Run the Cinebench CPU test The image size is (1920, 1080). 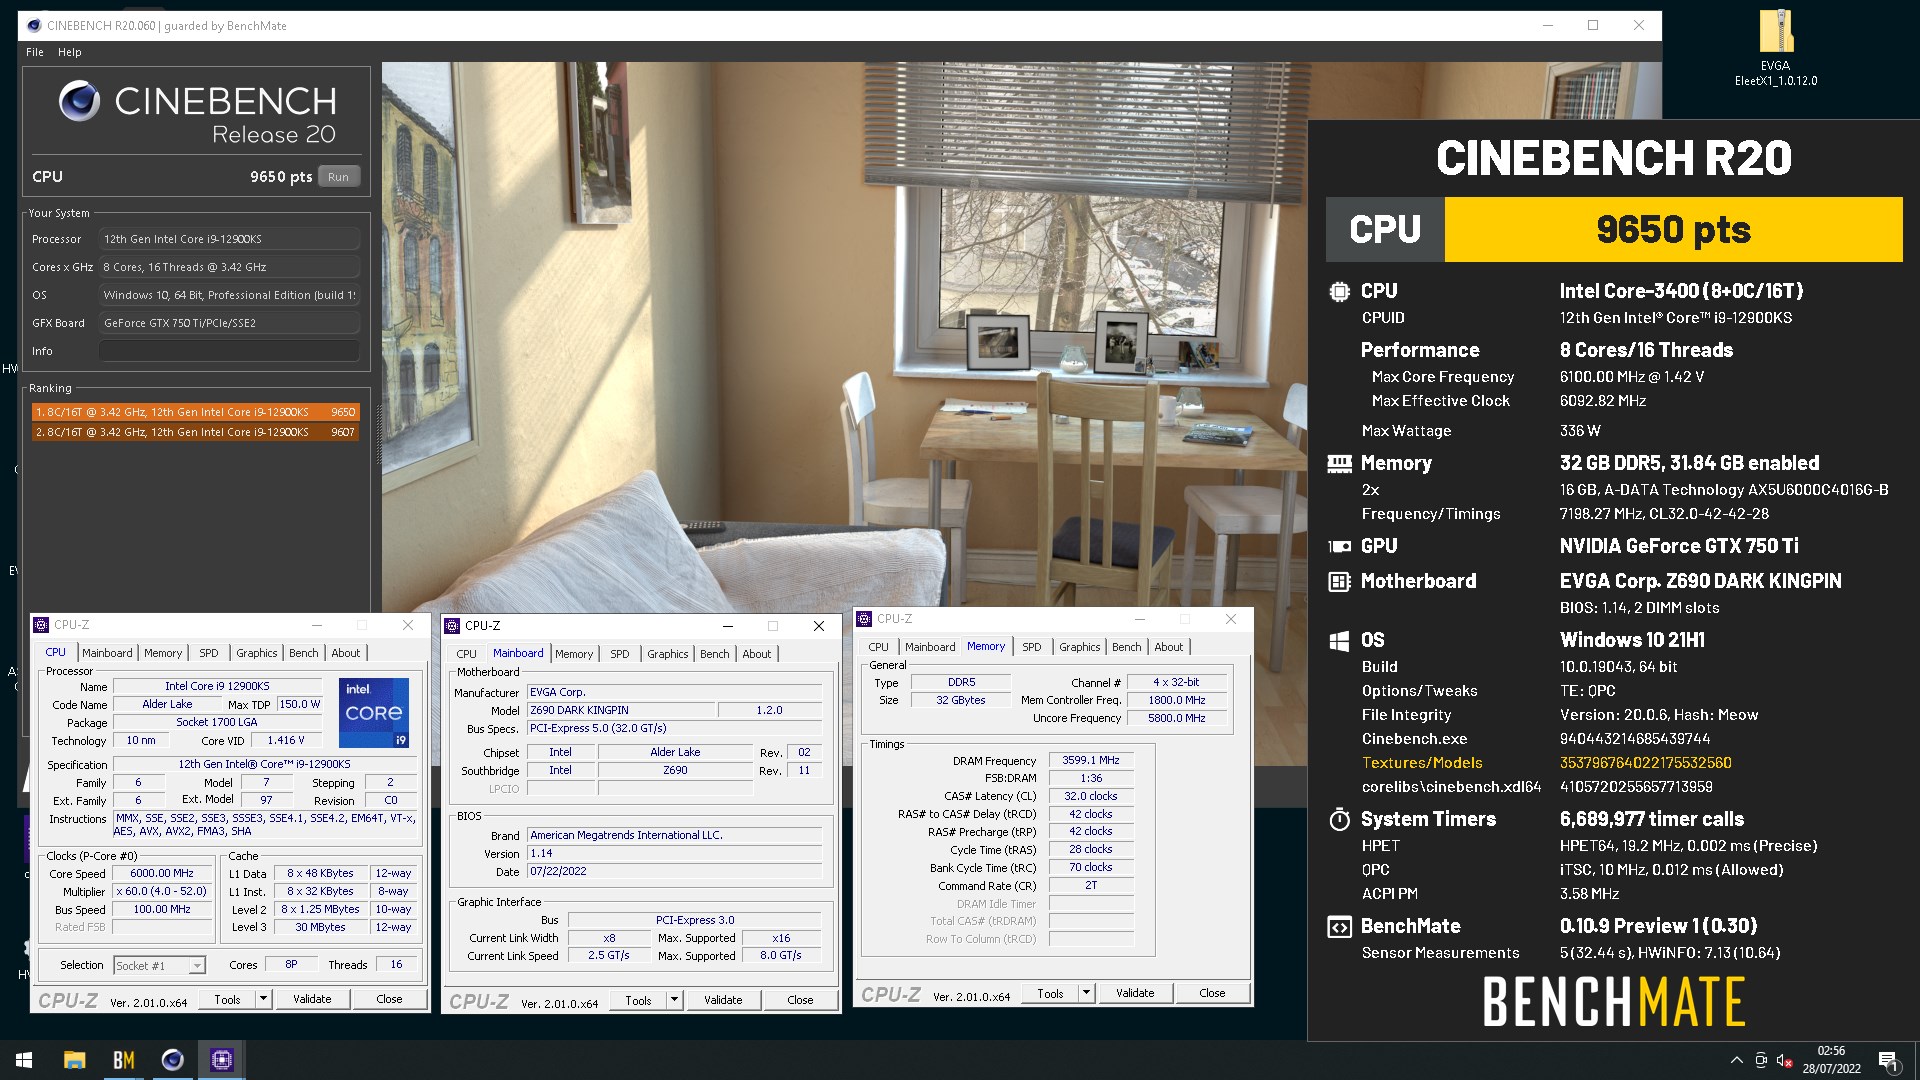339,177
